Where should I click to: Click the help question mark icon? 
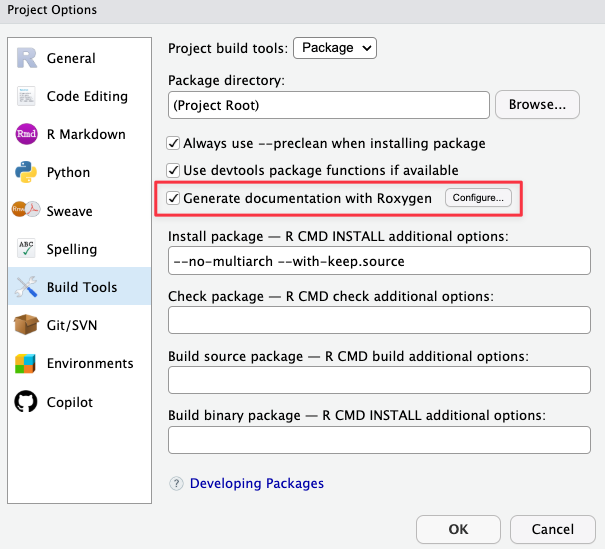(177, 484)
